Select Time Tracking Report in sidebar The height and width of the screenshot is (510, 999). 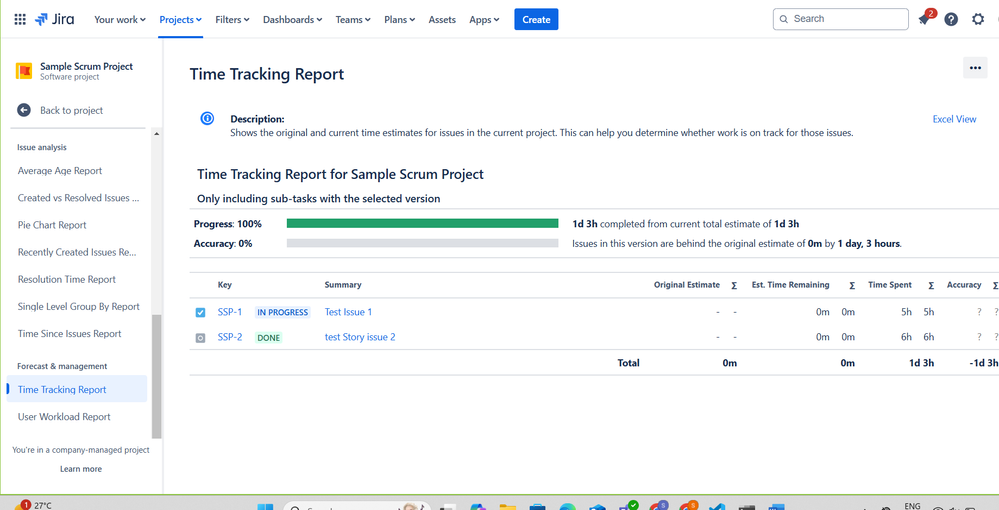76,389
